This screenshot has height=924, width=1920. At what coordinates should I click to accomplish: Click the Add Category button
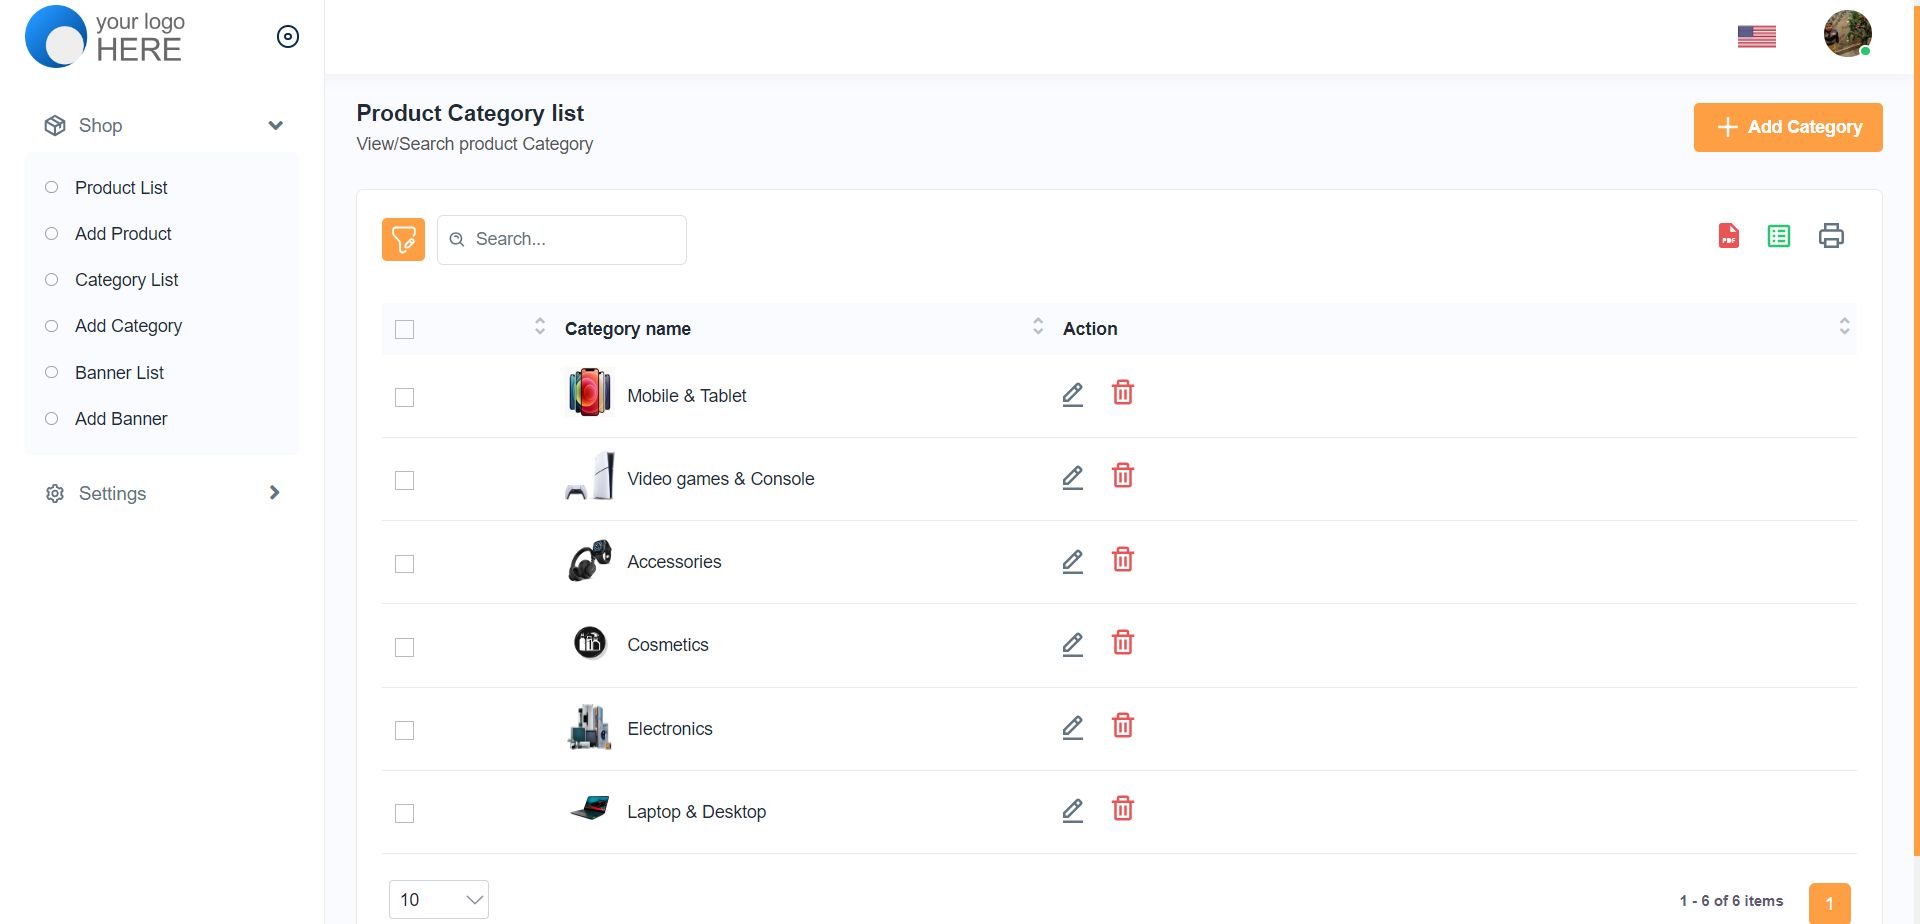click(1787, 128)
